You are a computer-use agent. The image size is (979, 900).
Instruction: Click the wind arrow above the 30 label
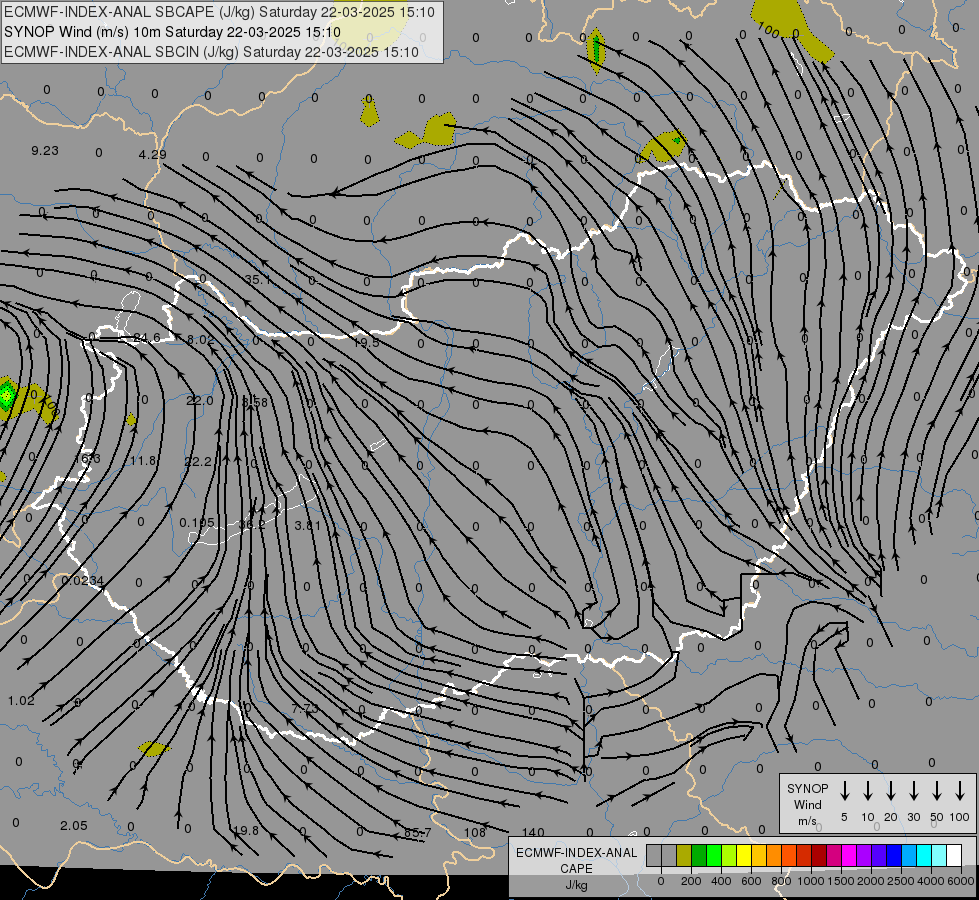click(913, 791)
